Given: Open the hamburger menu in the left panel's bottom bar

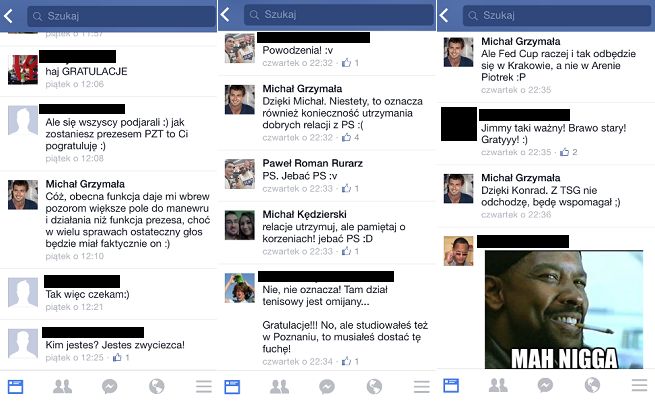Looking at the screenshot, I should (x=204, y=386).
